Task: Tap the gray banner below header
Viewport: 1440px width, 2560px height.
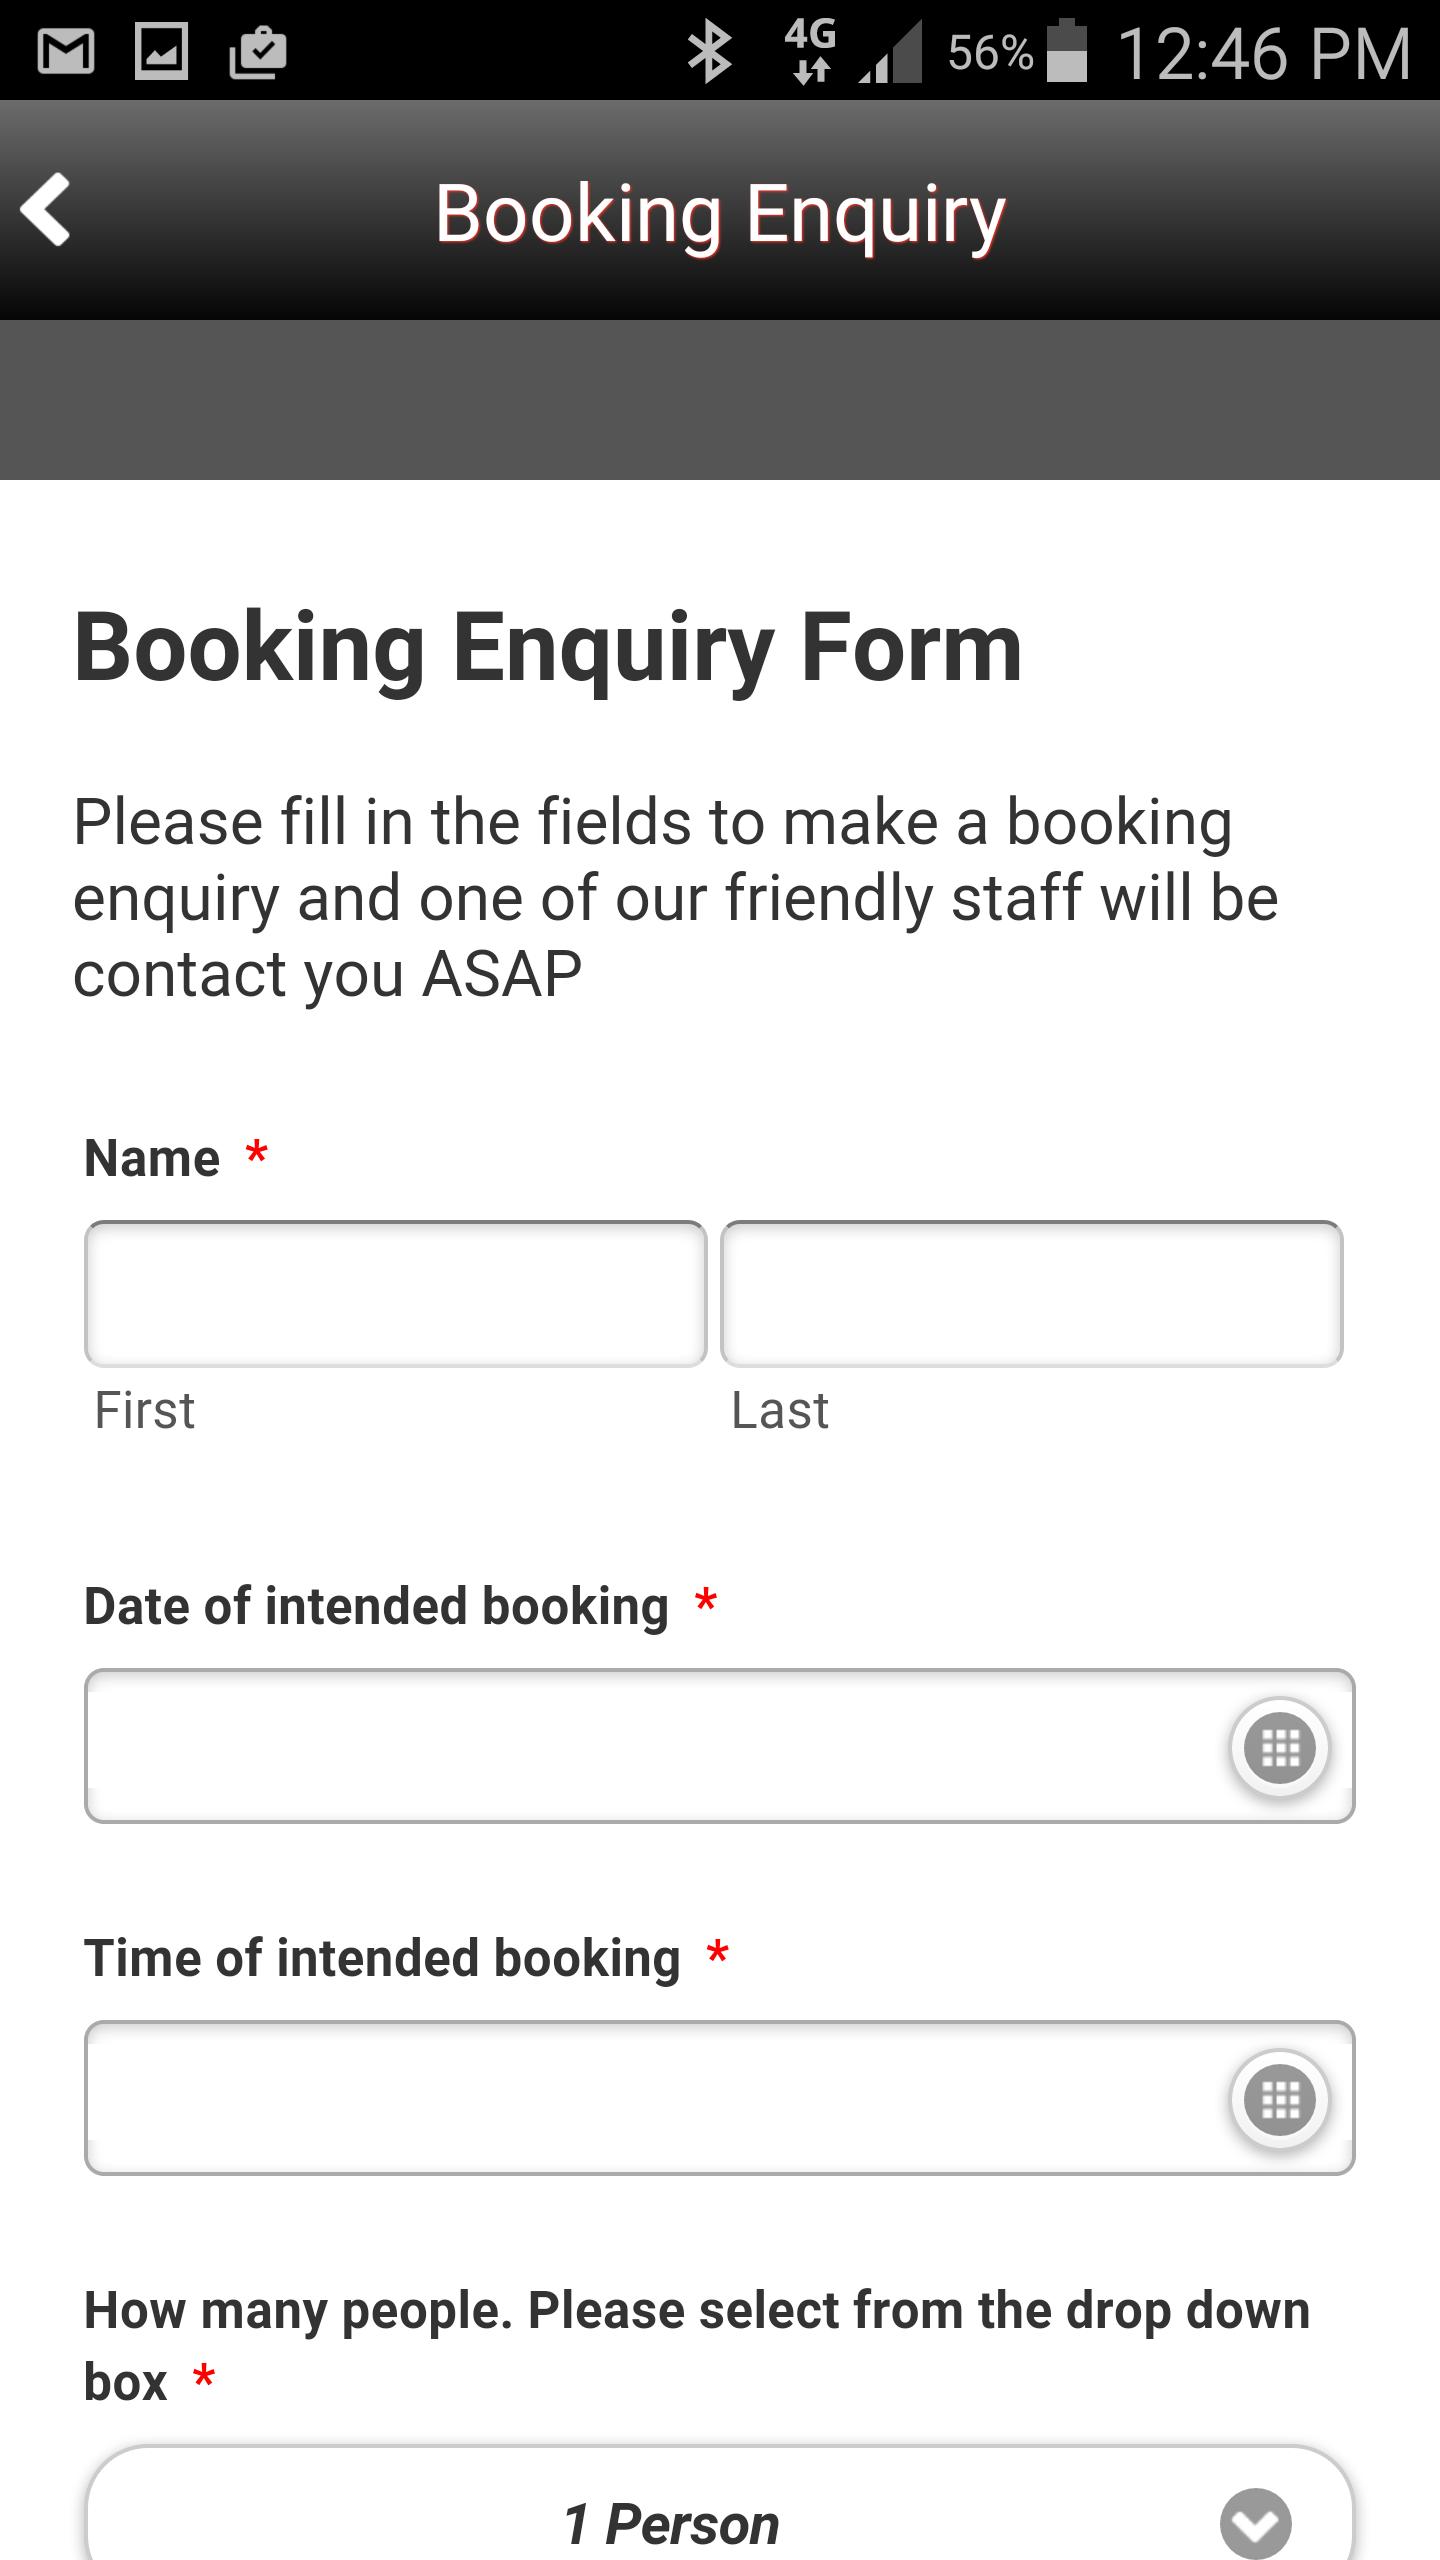Action: pos(720,400)
